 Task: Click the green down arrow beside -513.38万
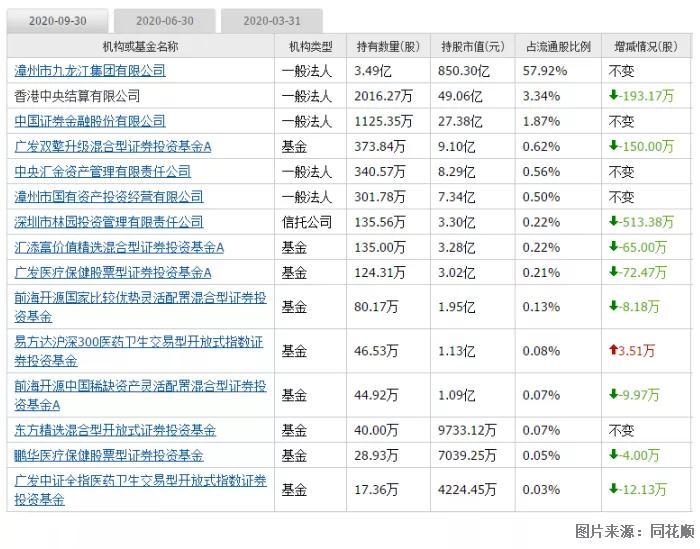point(613,221)
